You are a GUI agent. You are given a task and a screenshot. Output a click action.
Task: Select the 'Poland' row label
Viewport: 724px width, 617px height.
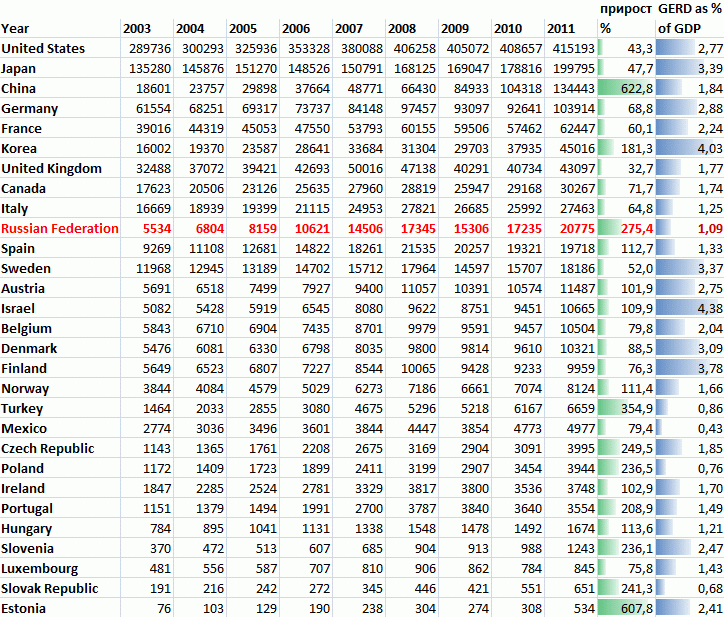click(22, 469)
